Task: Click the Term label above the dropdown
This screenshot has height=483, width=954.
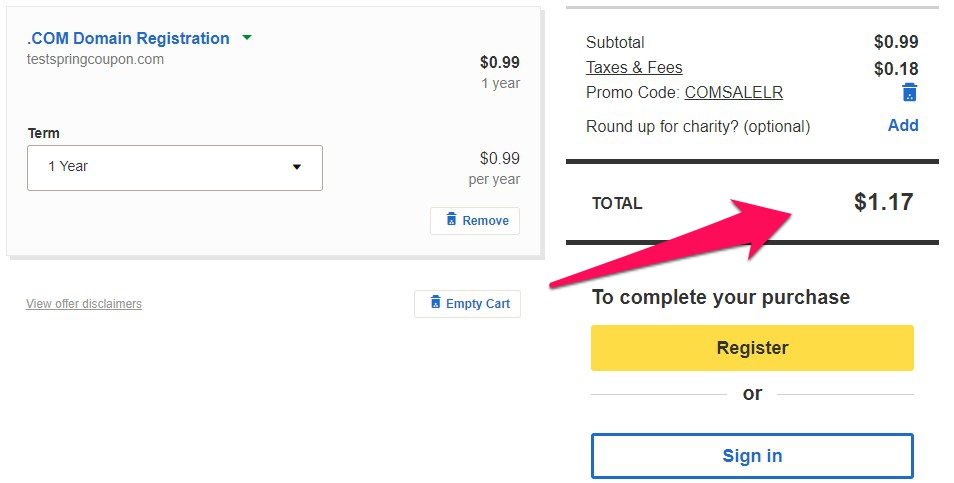Action: coord(44,133)
